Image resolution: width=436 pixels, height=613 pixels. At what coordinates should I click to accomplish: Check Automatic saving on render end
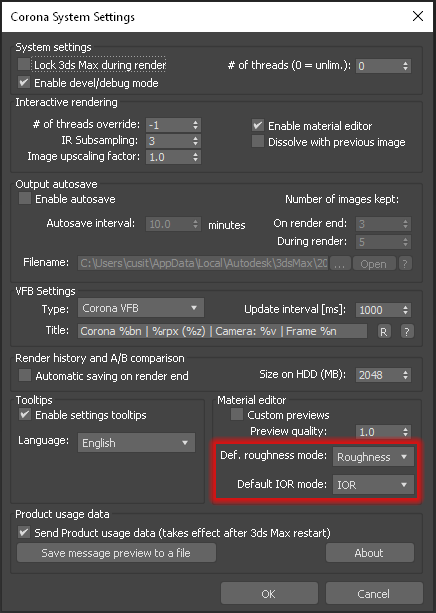pyautogui.click(x=25, y=376)
